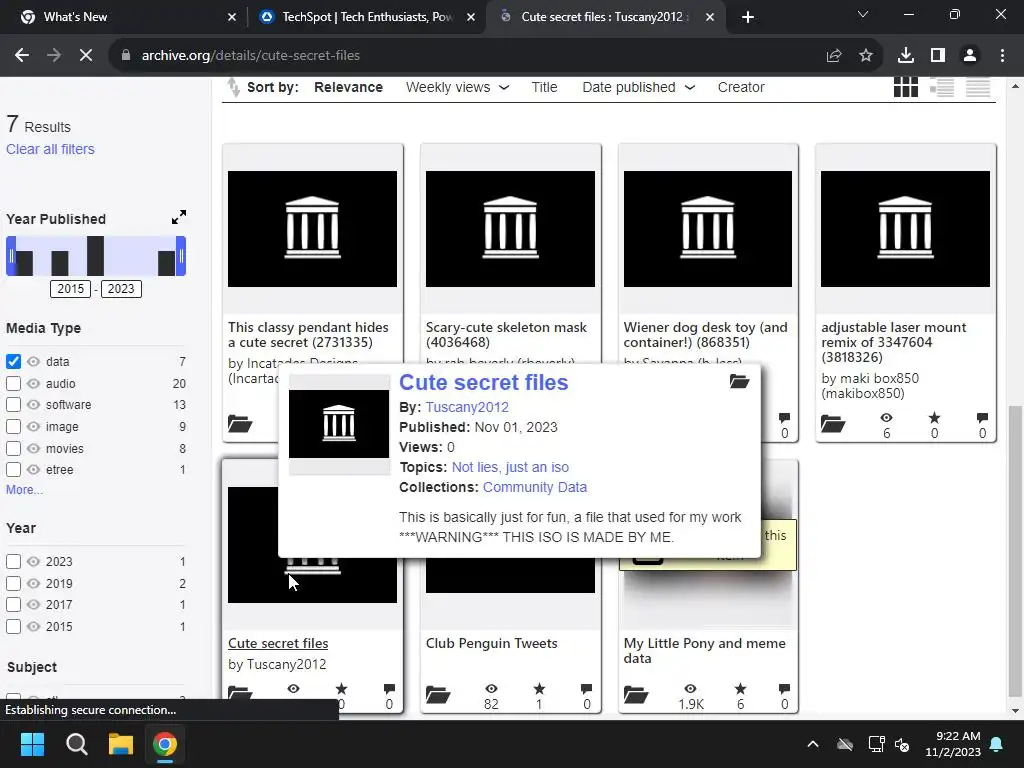Check the software media type checkbox
Viewport: 1024px width, 768px height.
[x=14, y=405]
